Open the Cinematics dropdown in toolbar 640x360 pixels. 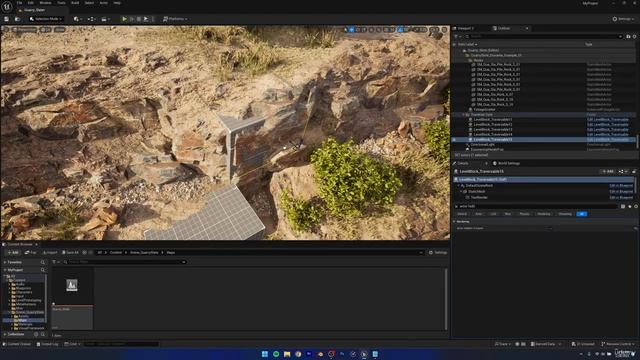[x=105, y=19]
